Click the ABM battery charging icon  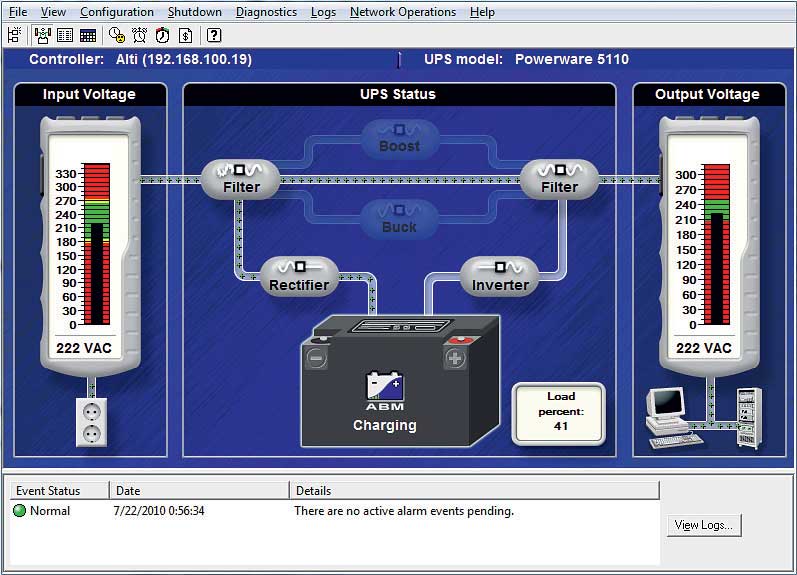[x=385, y=390]
